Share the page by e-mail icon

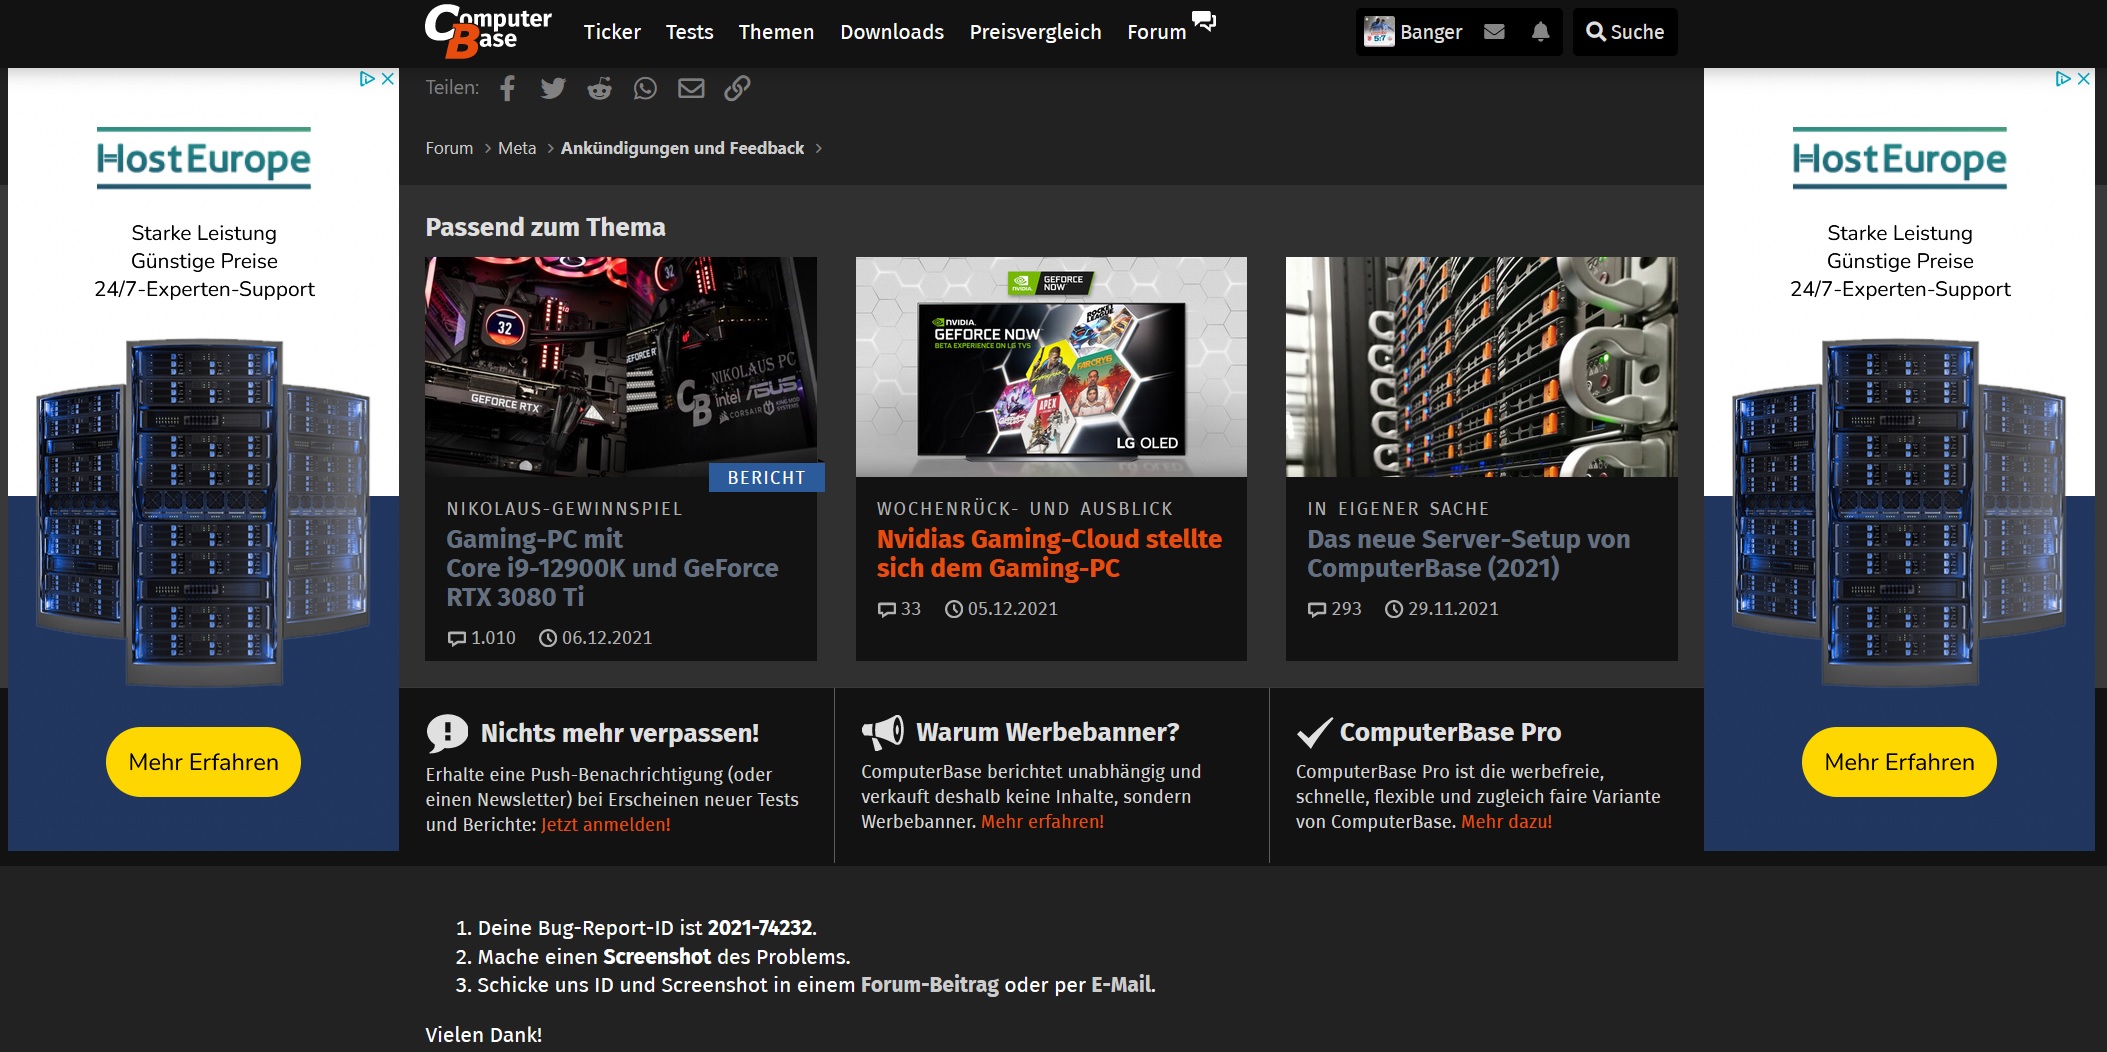(x=691, y=88)
